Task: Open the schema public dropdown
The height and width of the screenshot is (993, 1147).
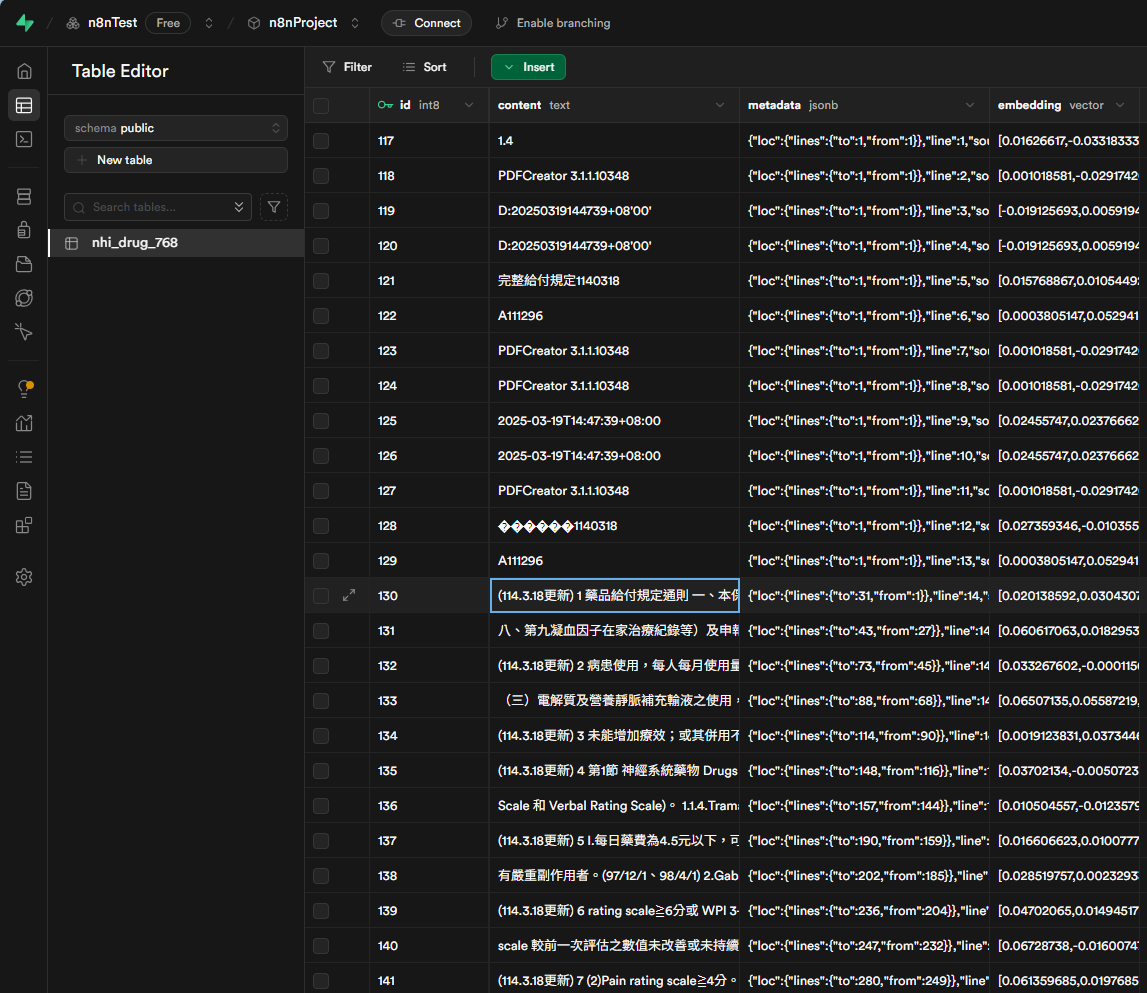Action: (x=176, y=128)
